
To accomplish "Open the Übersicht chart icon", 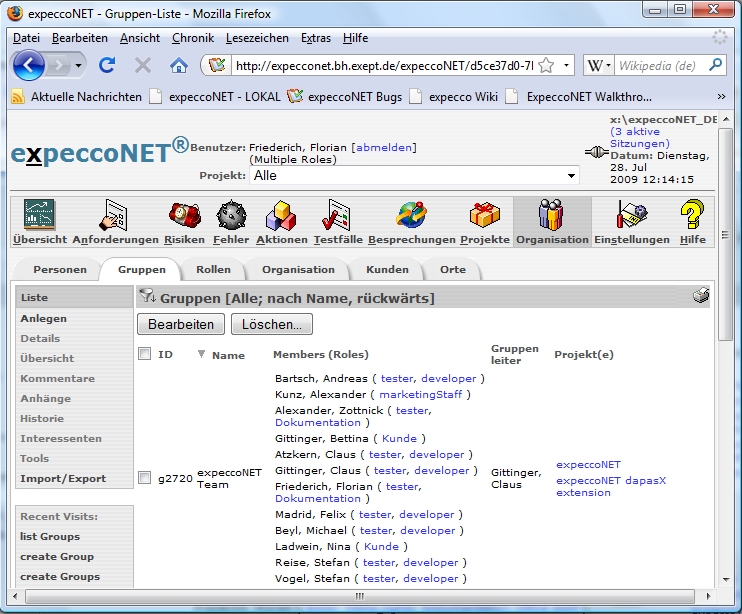I will [x=39, y=215].
